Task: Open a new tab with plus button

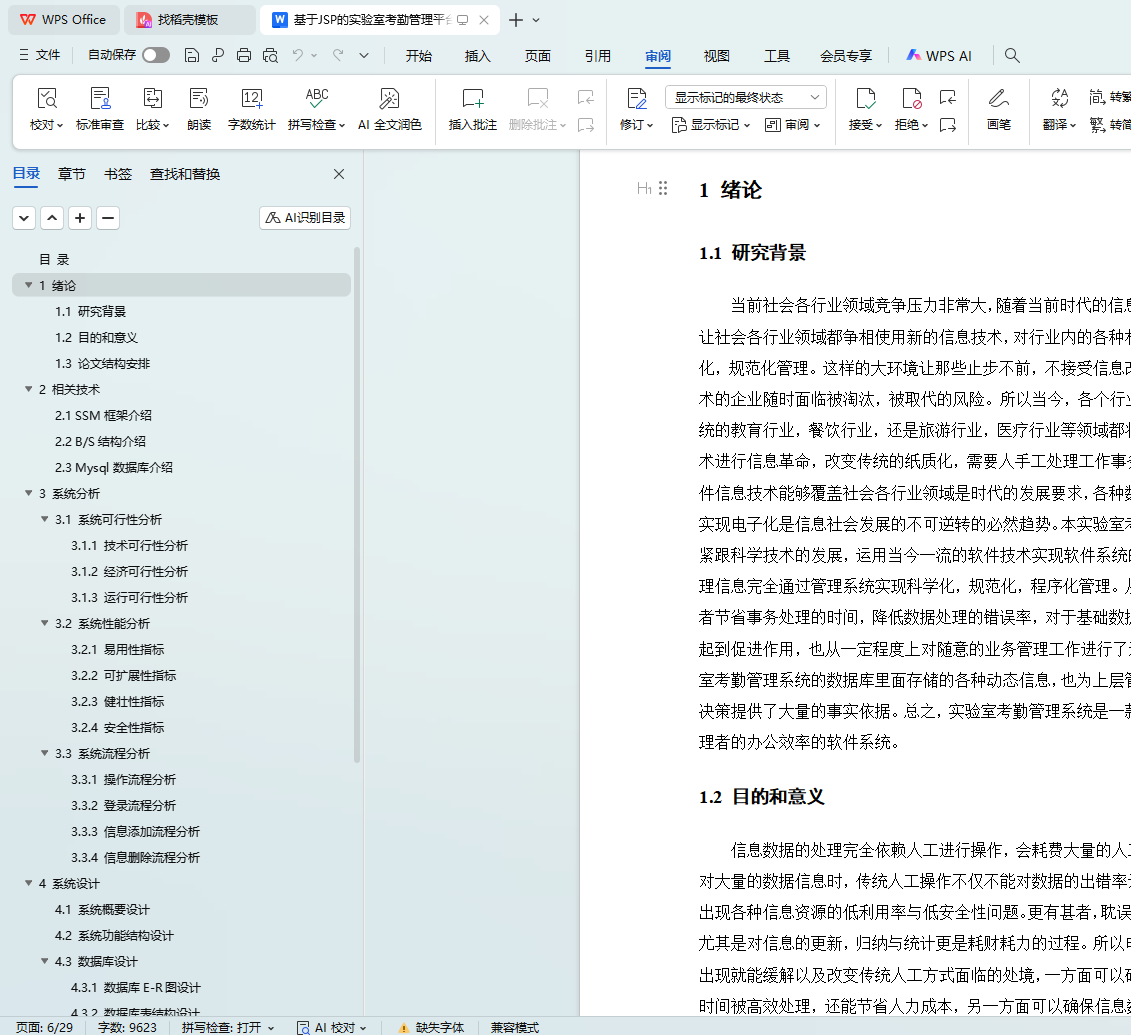Action: click(x=516, y=20)
